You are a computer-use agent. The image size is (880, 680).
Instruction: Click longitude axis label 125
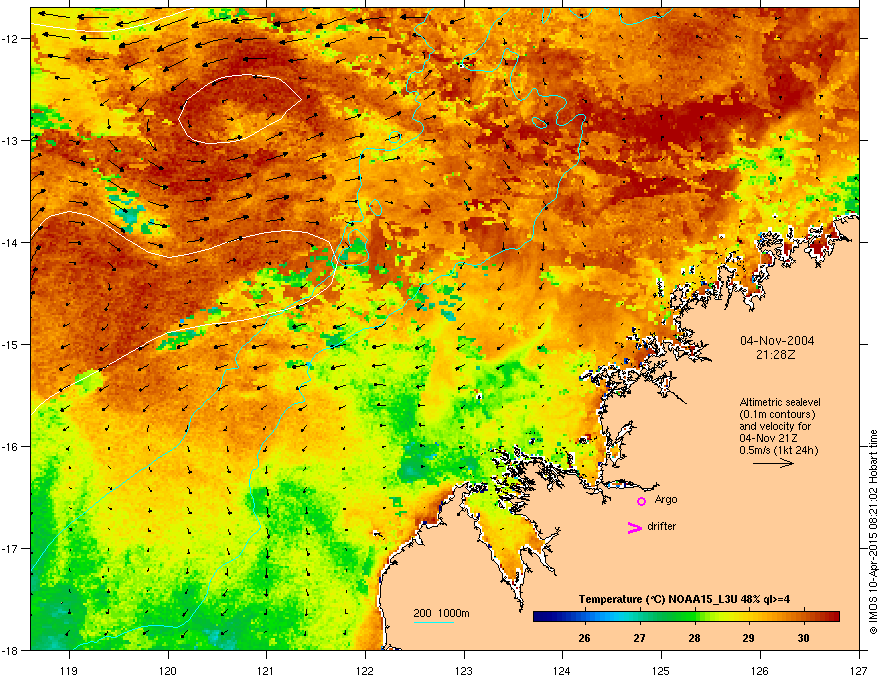[x=661, y=671]
